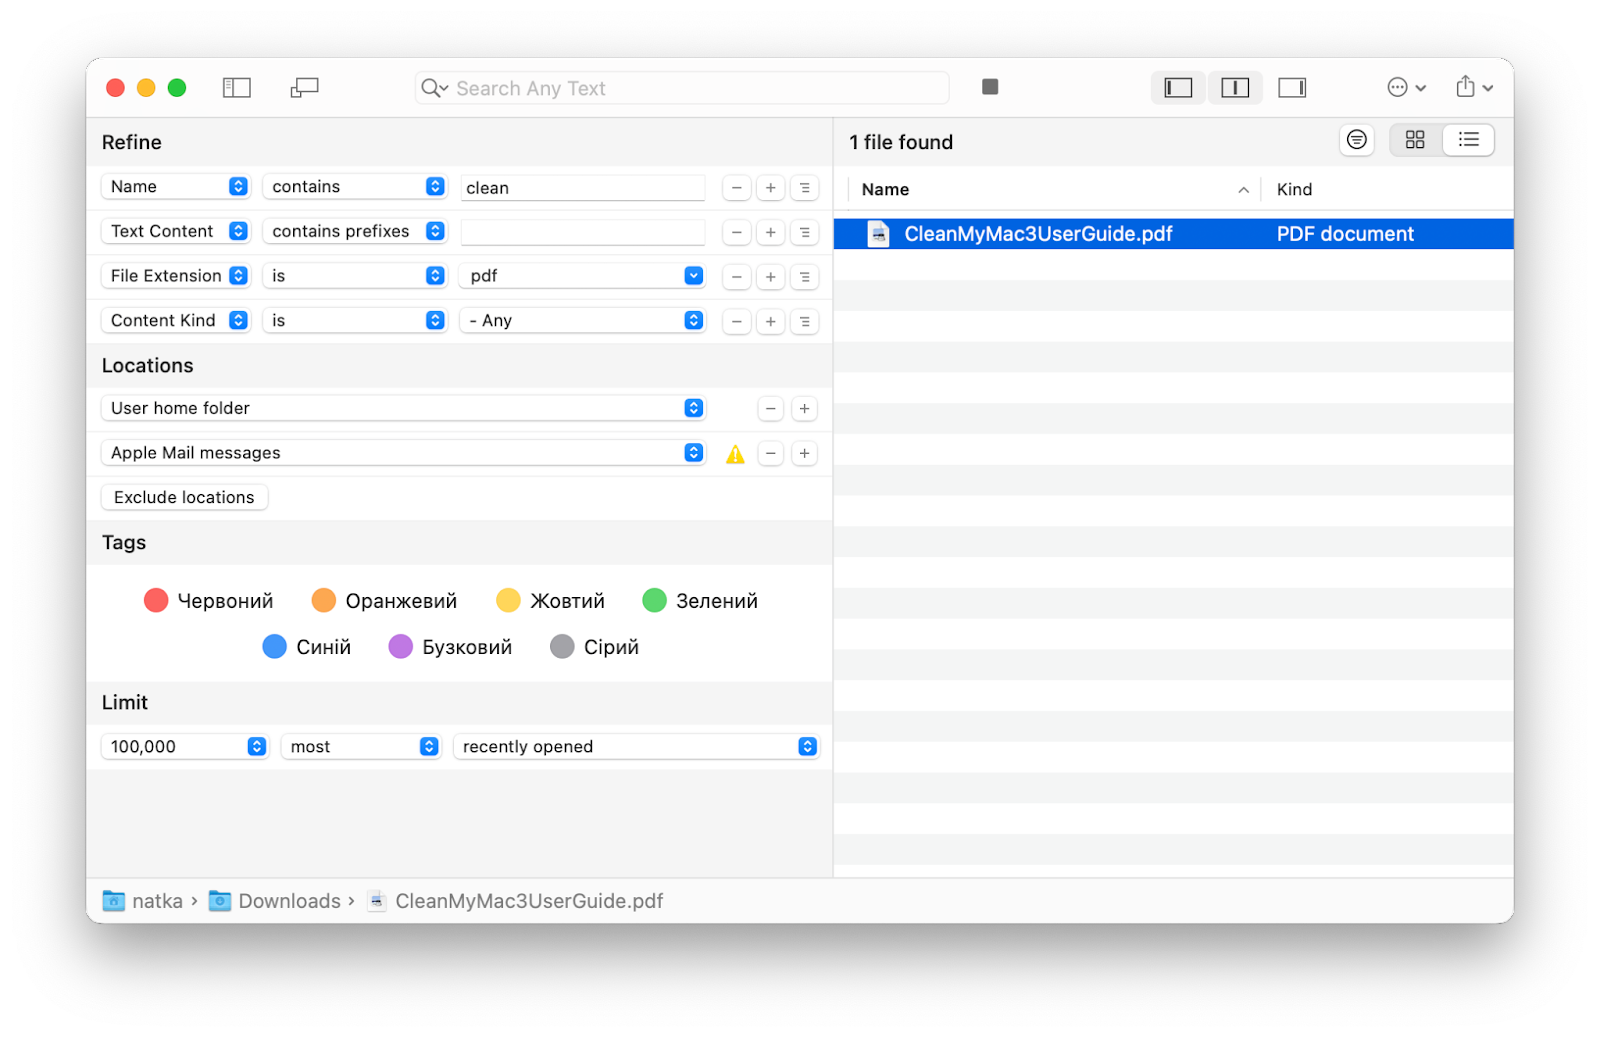Open the grouping options icon above the file list
Image resolution: width=1600 pixels, height=1037 pixels.
click(x=1356, y=140)
